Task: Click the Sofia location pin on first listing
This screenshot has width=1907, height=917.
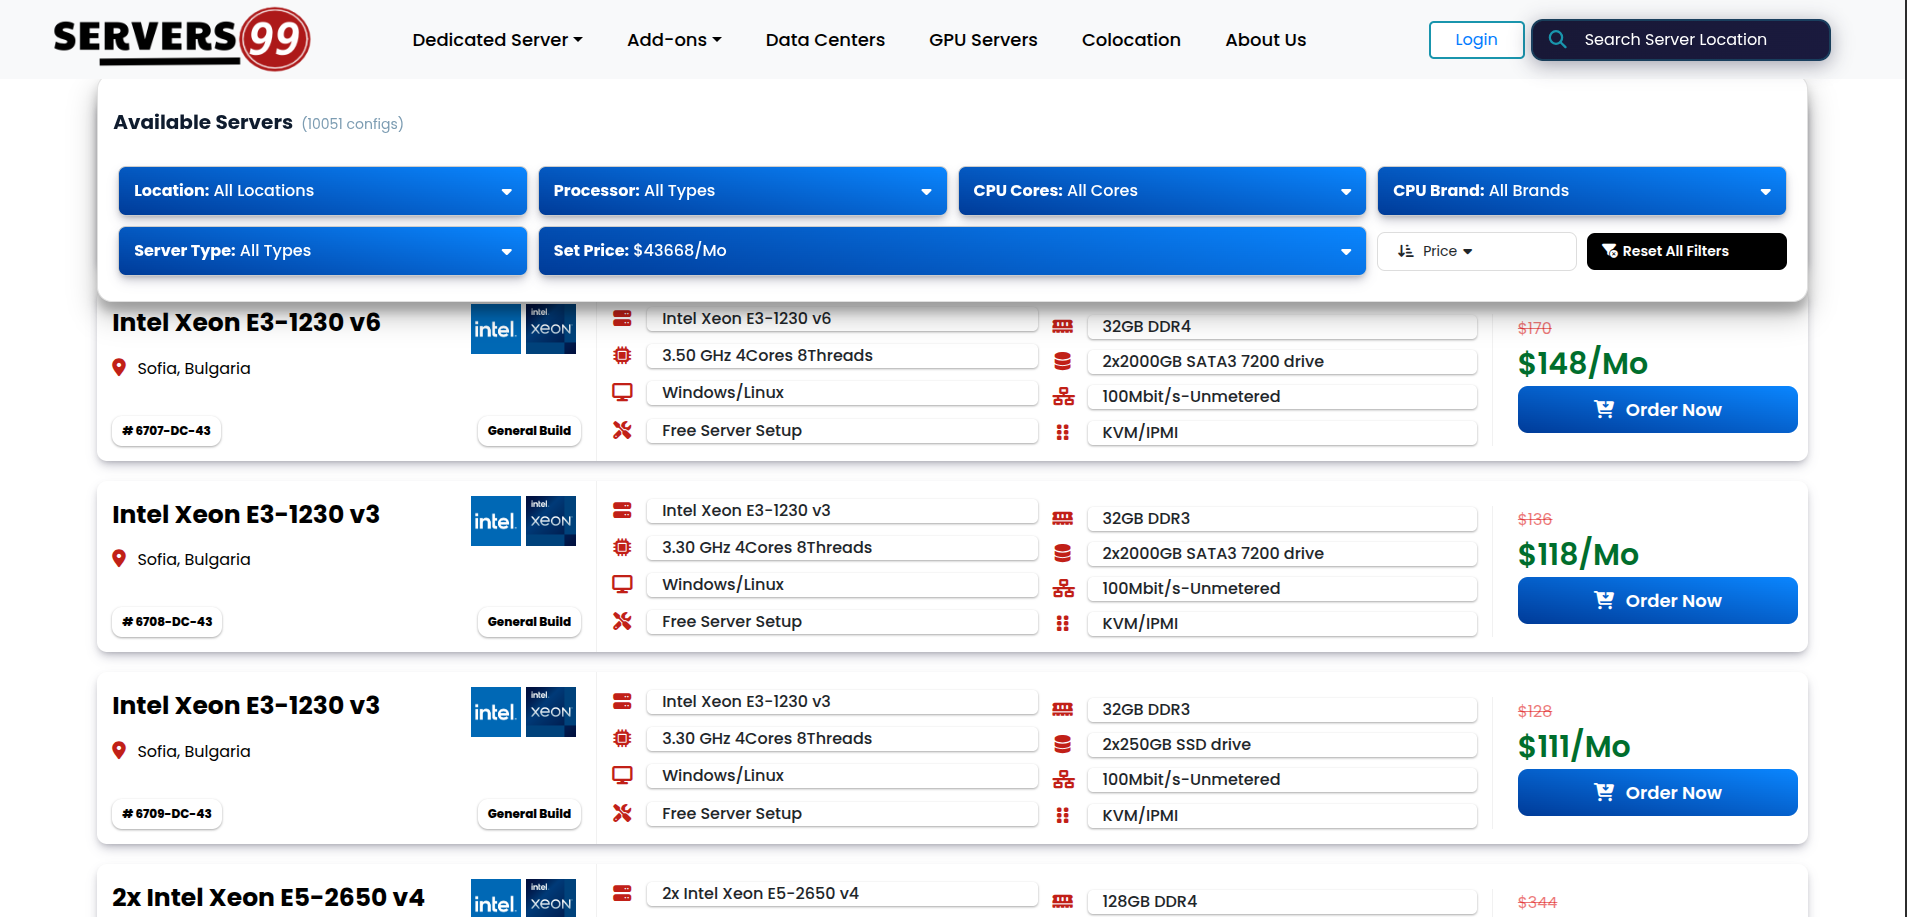Action: click(119, 368)
